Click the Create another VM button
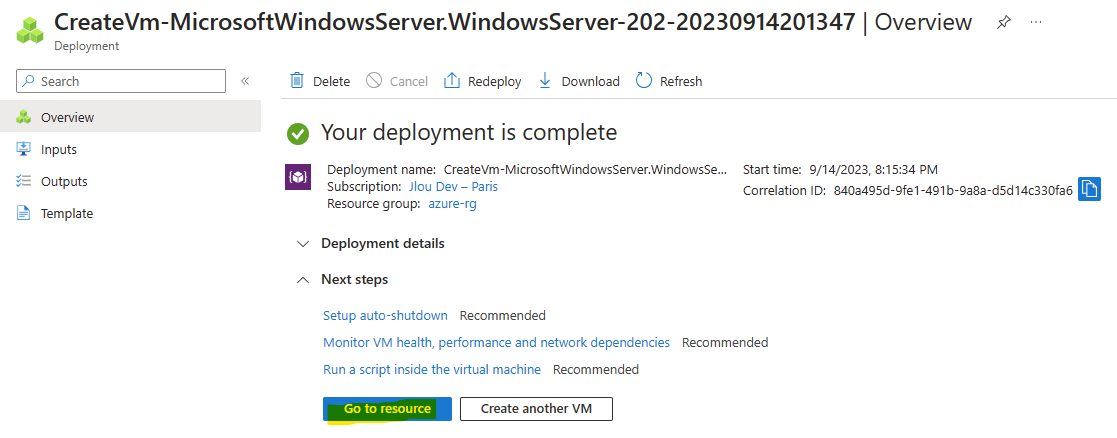This screenshot has height=438, width=1117. (x=536, y=409)
